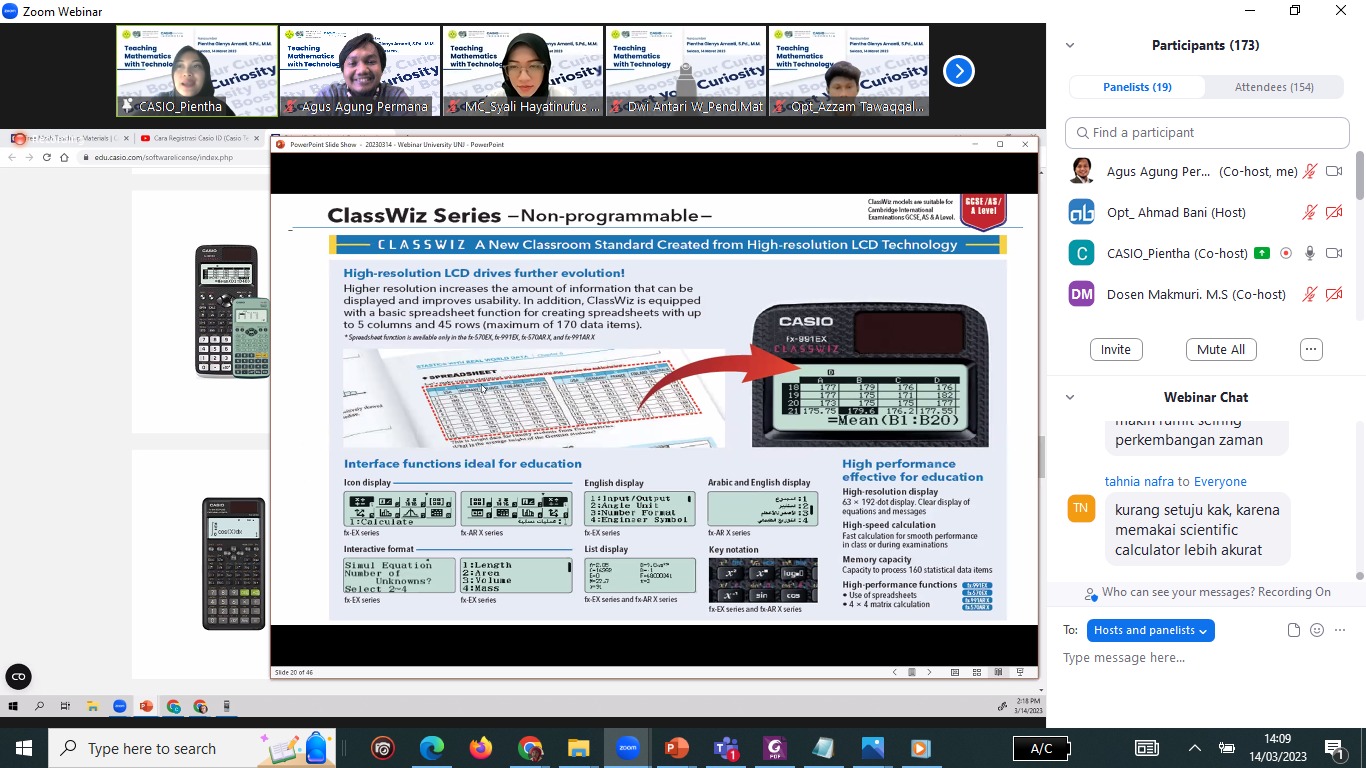Open the orange media player taskbar icon
This screenshot has height=768, width=1366.
click(x=921, y=748)
